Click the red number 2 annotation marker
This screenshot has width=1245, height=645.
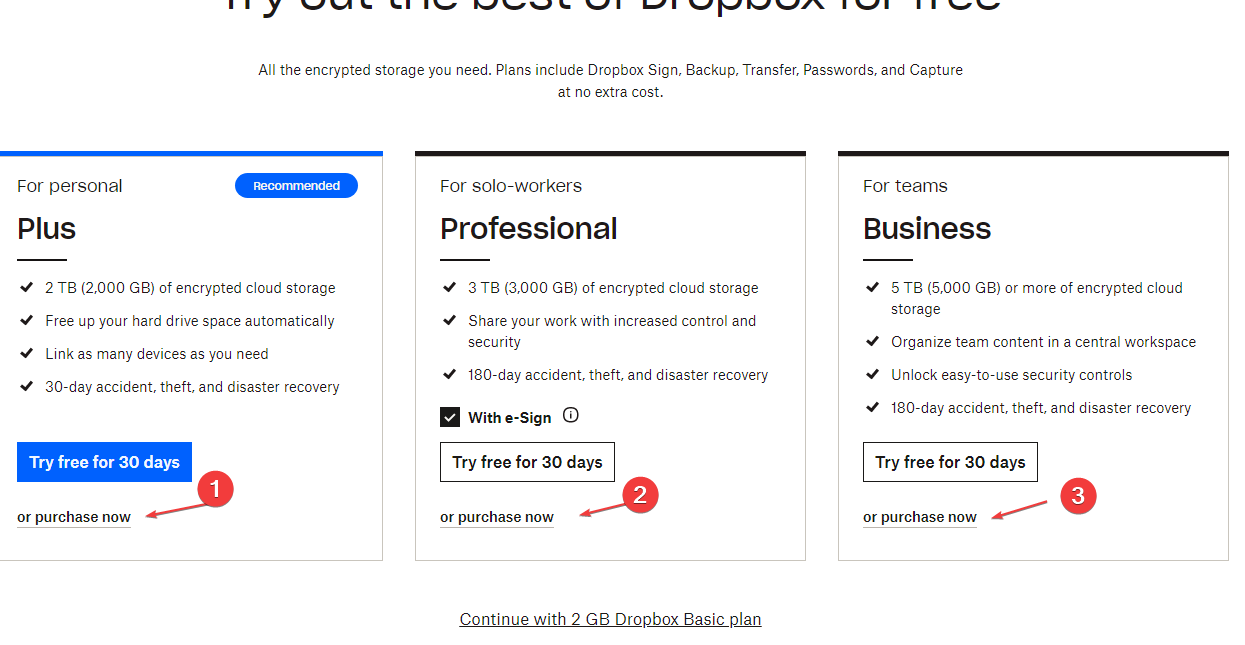click(x=640, y=494)
